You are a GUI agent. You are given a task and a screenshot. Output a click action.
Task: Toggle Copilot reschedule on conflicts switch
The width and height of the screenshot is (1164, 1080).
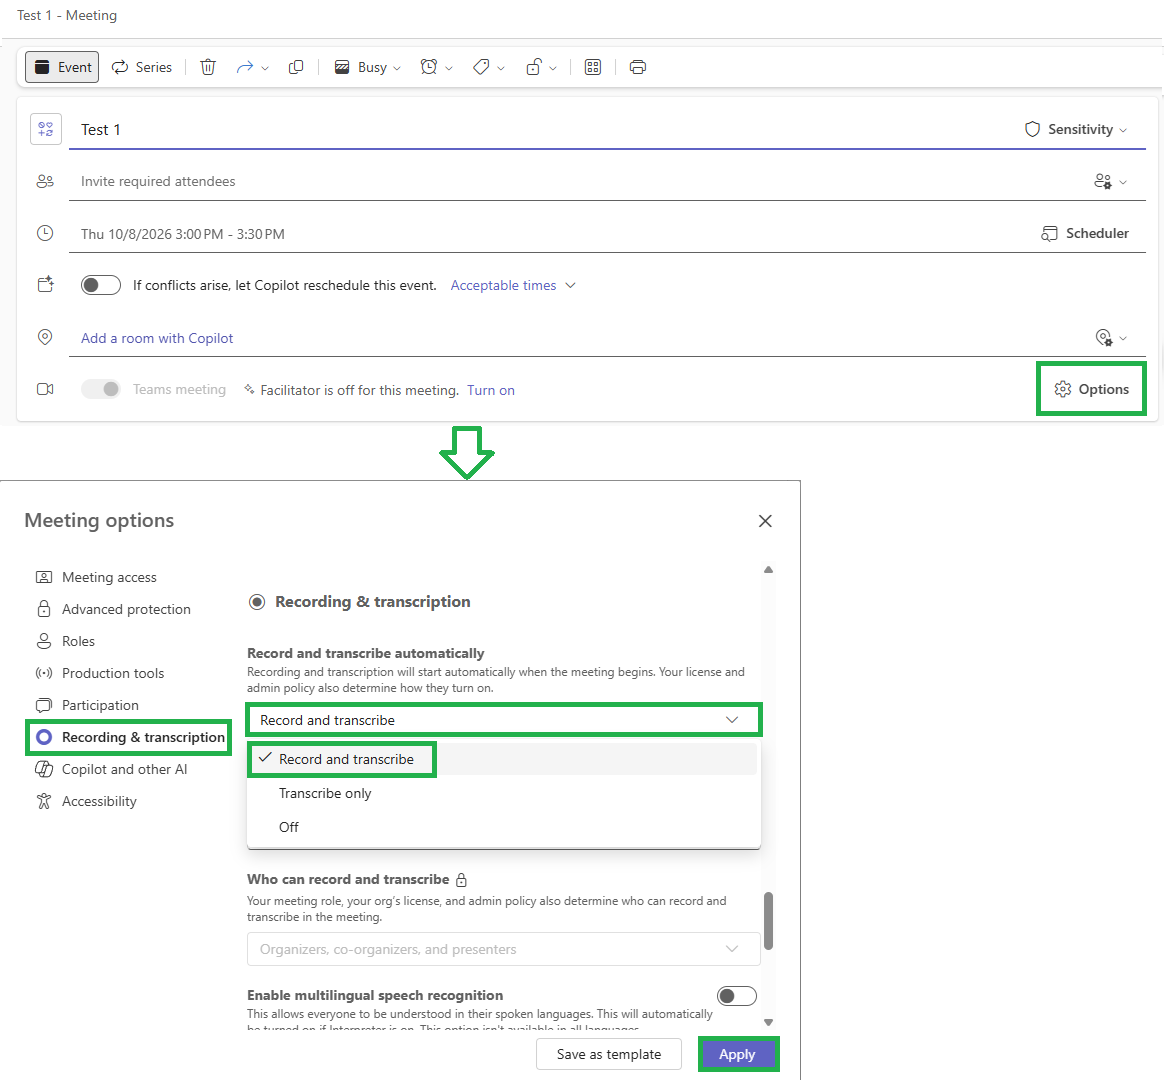[101, 285]
